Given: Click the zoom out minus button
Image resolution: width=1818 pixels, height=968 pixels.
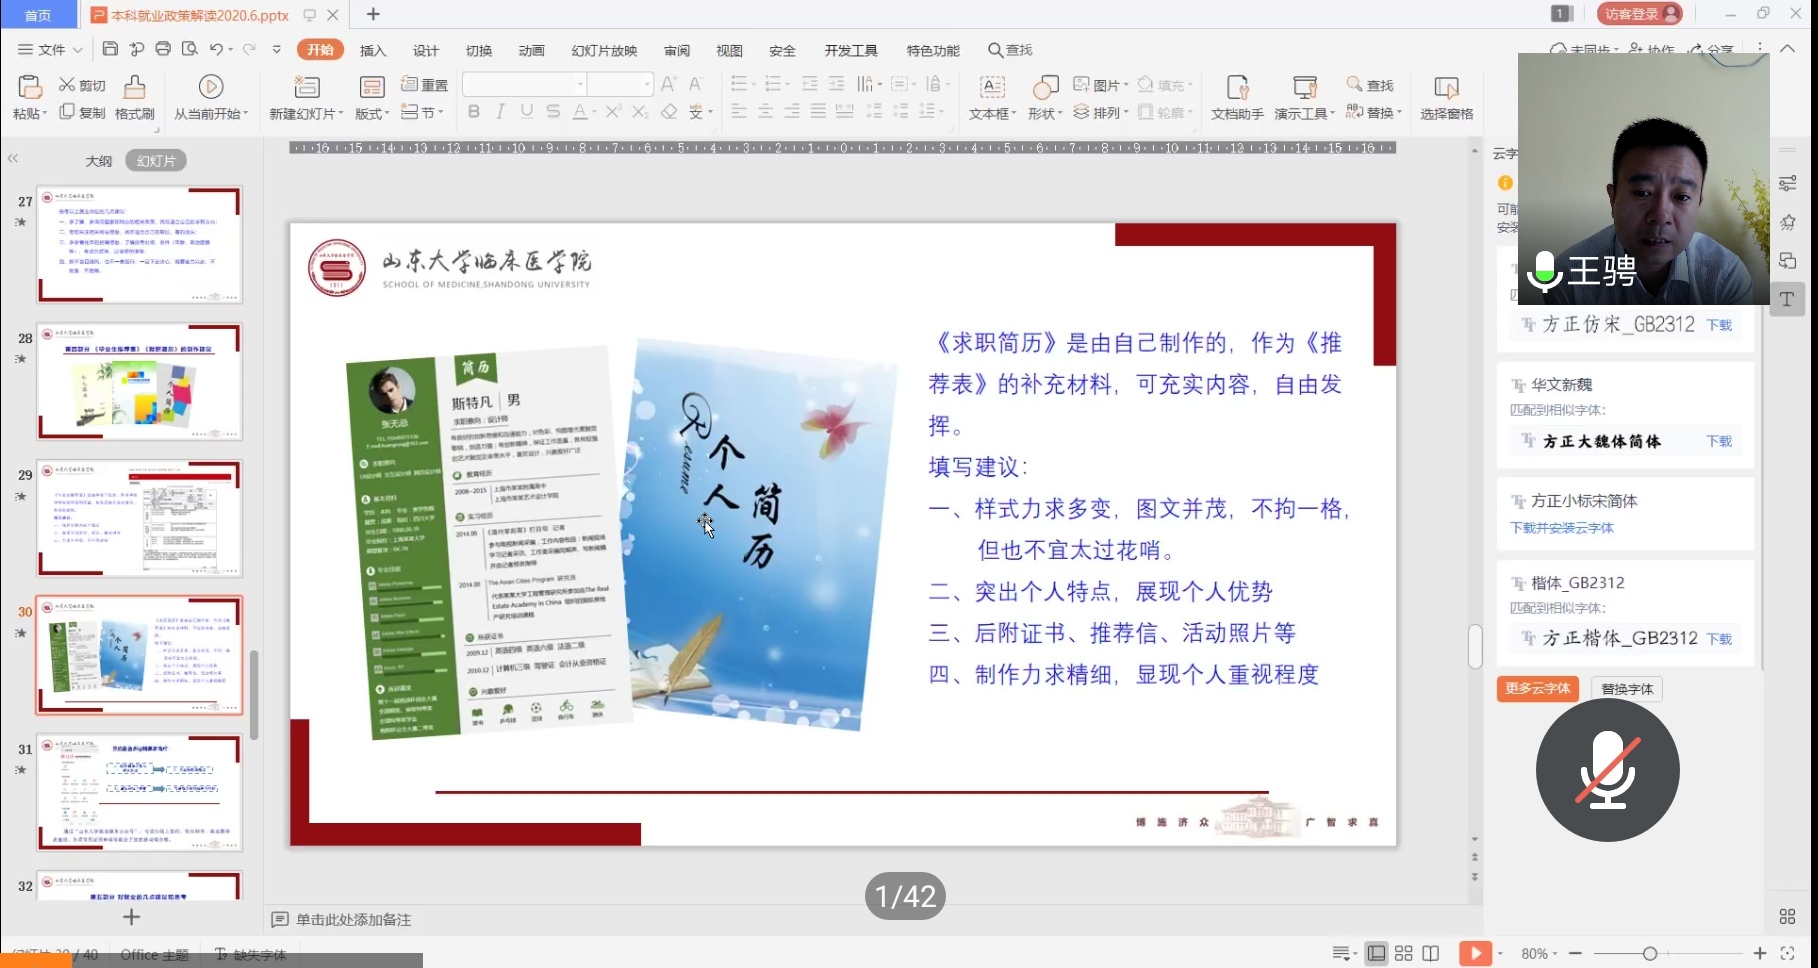Looking at the screenshot, I should (x=1576, y=954).
